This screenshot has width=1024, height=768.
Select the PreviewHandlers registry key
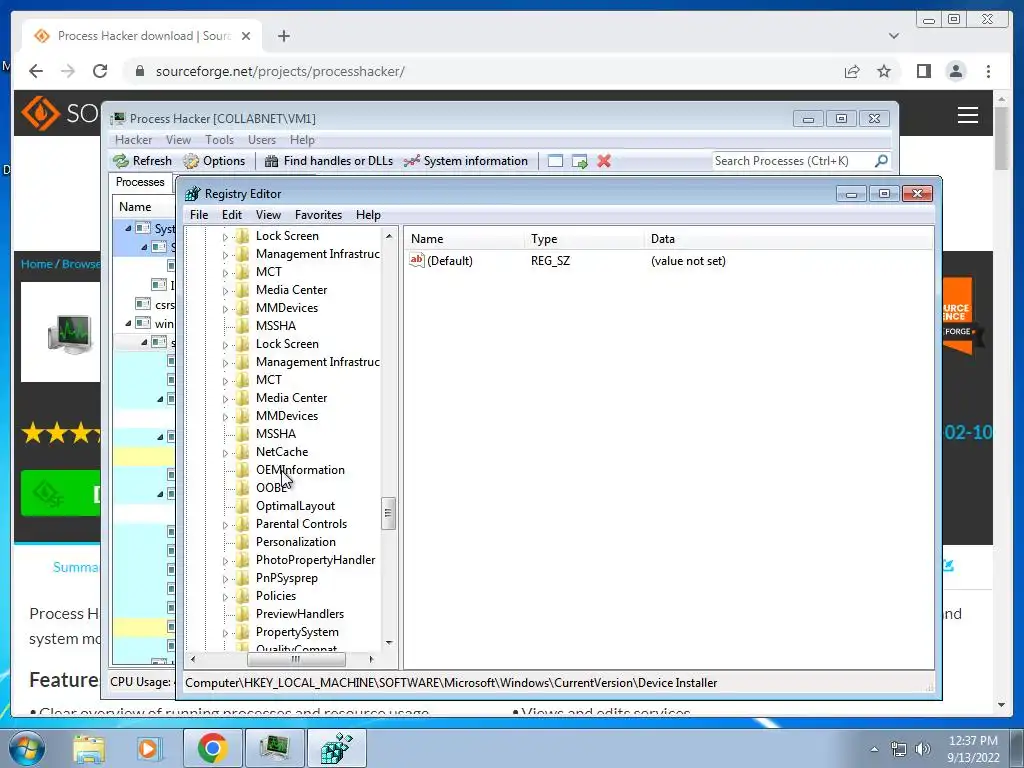point(299,614)
